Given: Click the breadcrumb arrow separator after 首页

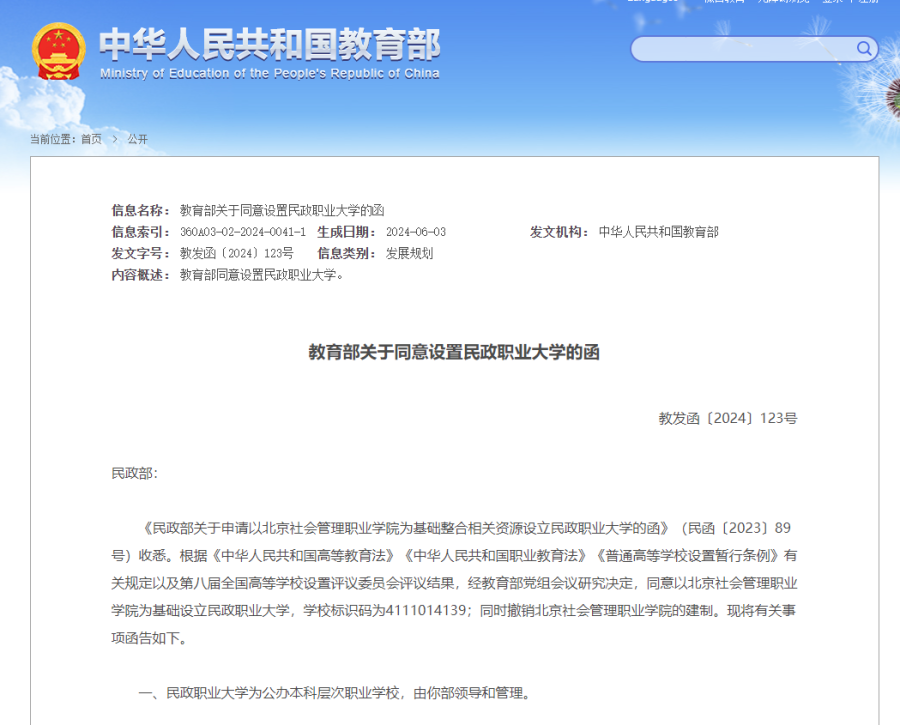Looking at the screenshot, I should click(x=115, y=139).
